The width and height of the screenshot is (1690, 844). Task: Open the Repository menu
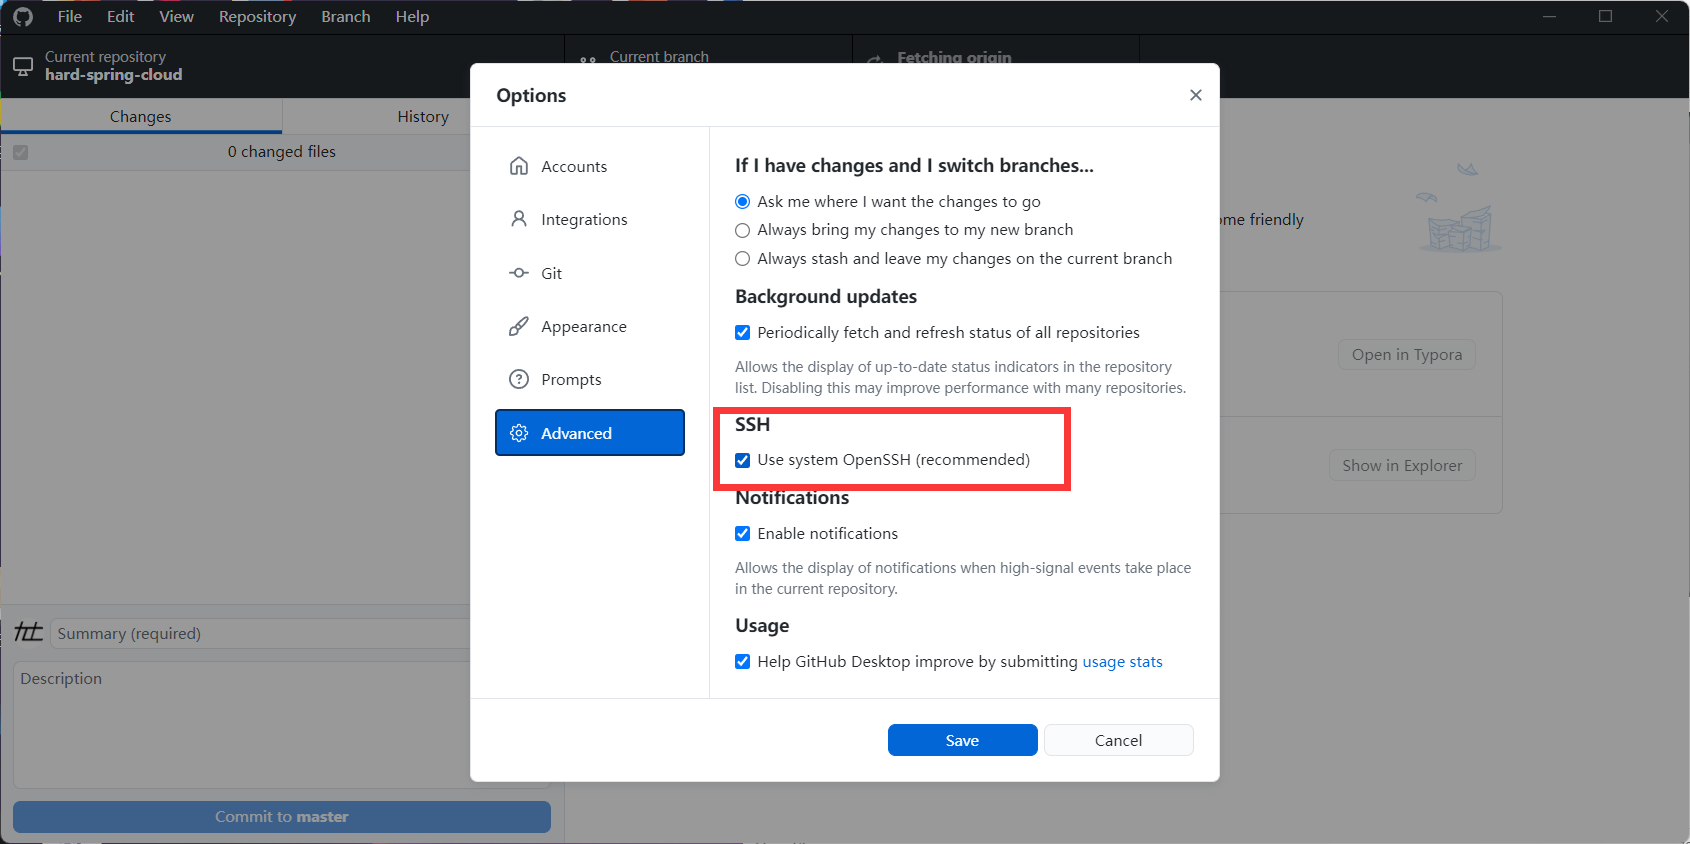point(257,17)
